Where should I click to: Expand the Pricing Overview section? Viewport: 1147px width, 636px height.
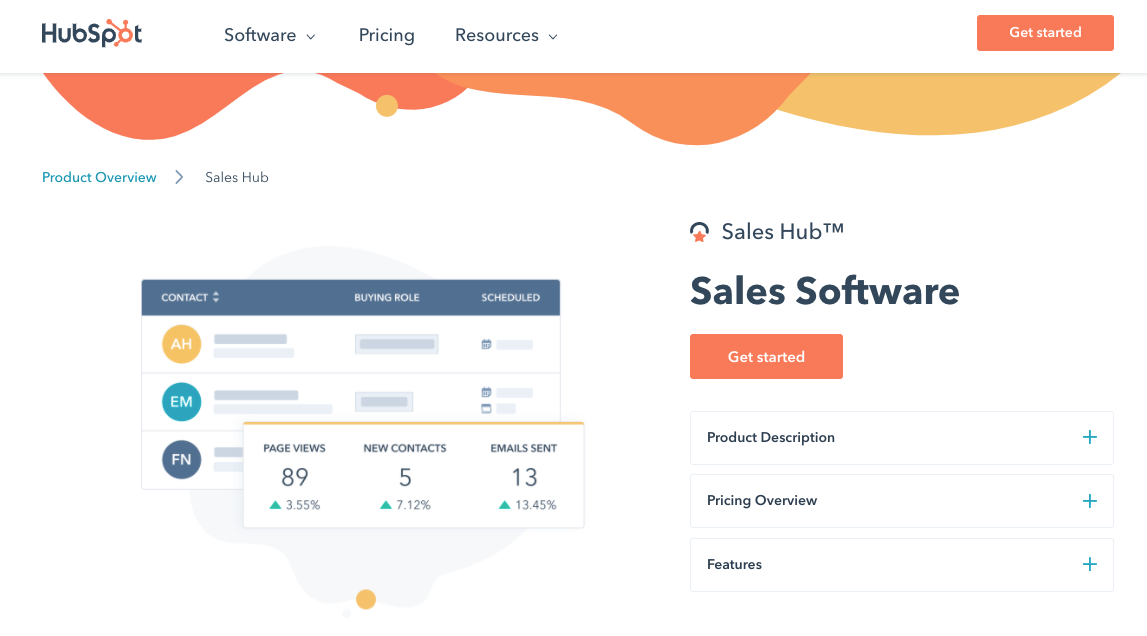(x=901, y=501)
